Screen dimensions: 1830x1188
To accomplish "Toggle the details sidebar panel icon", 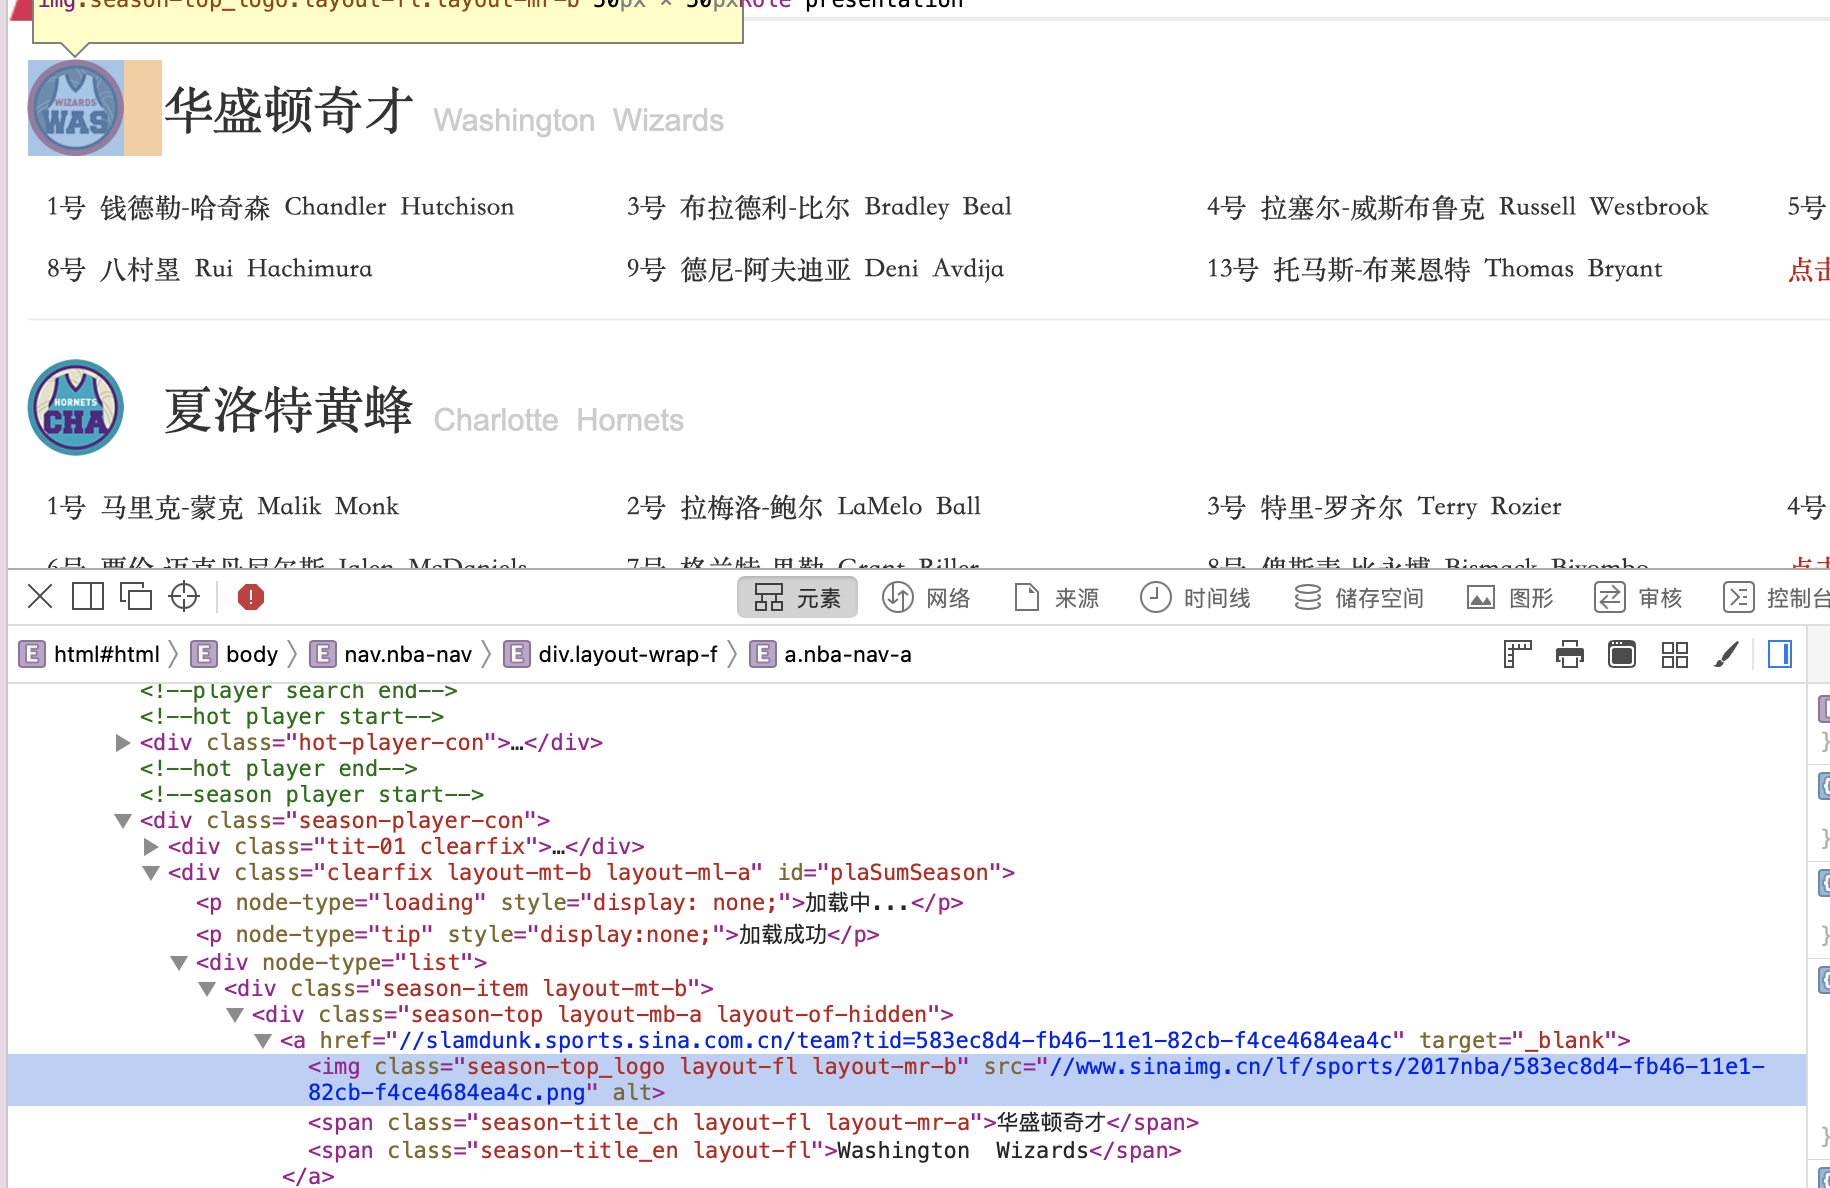I will (1780, 654).
